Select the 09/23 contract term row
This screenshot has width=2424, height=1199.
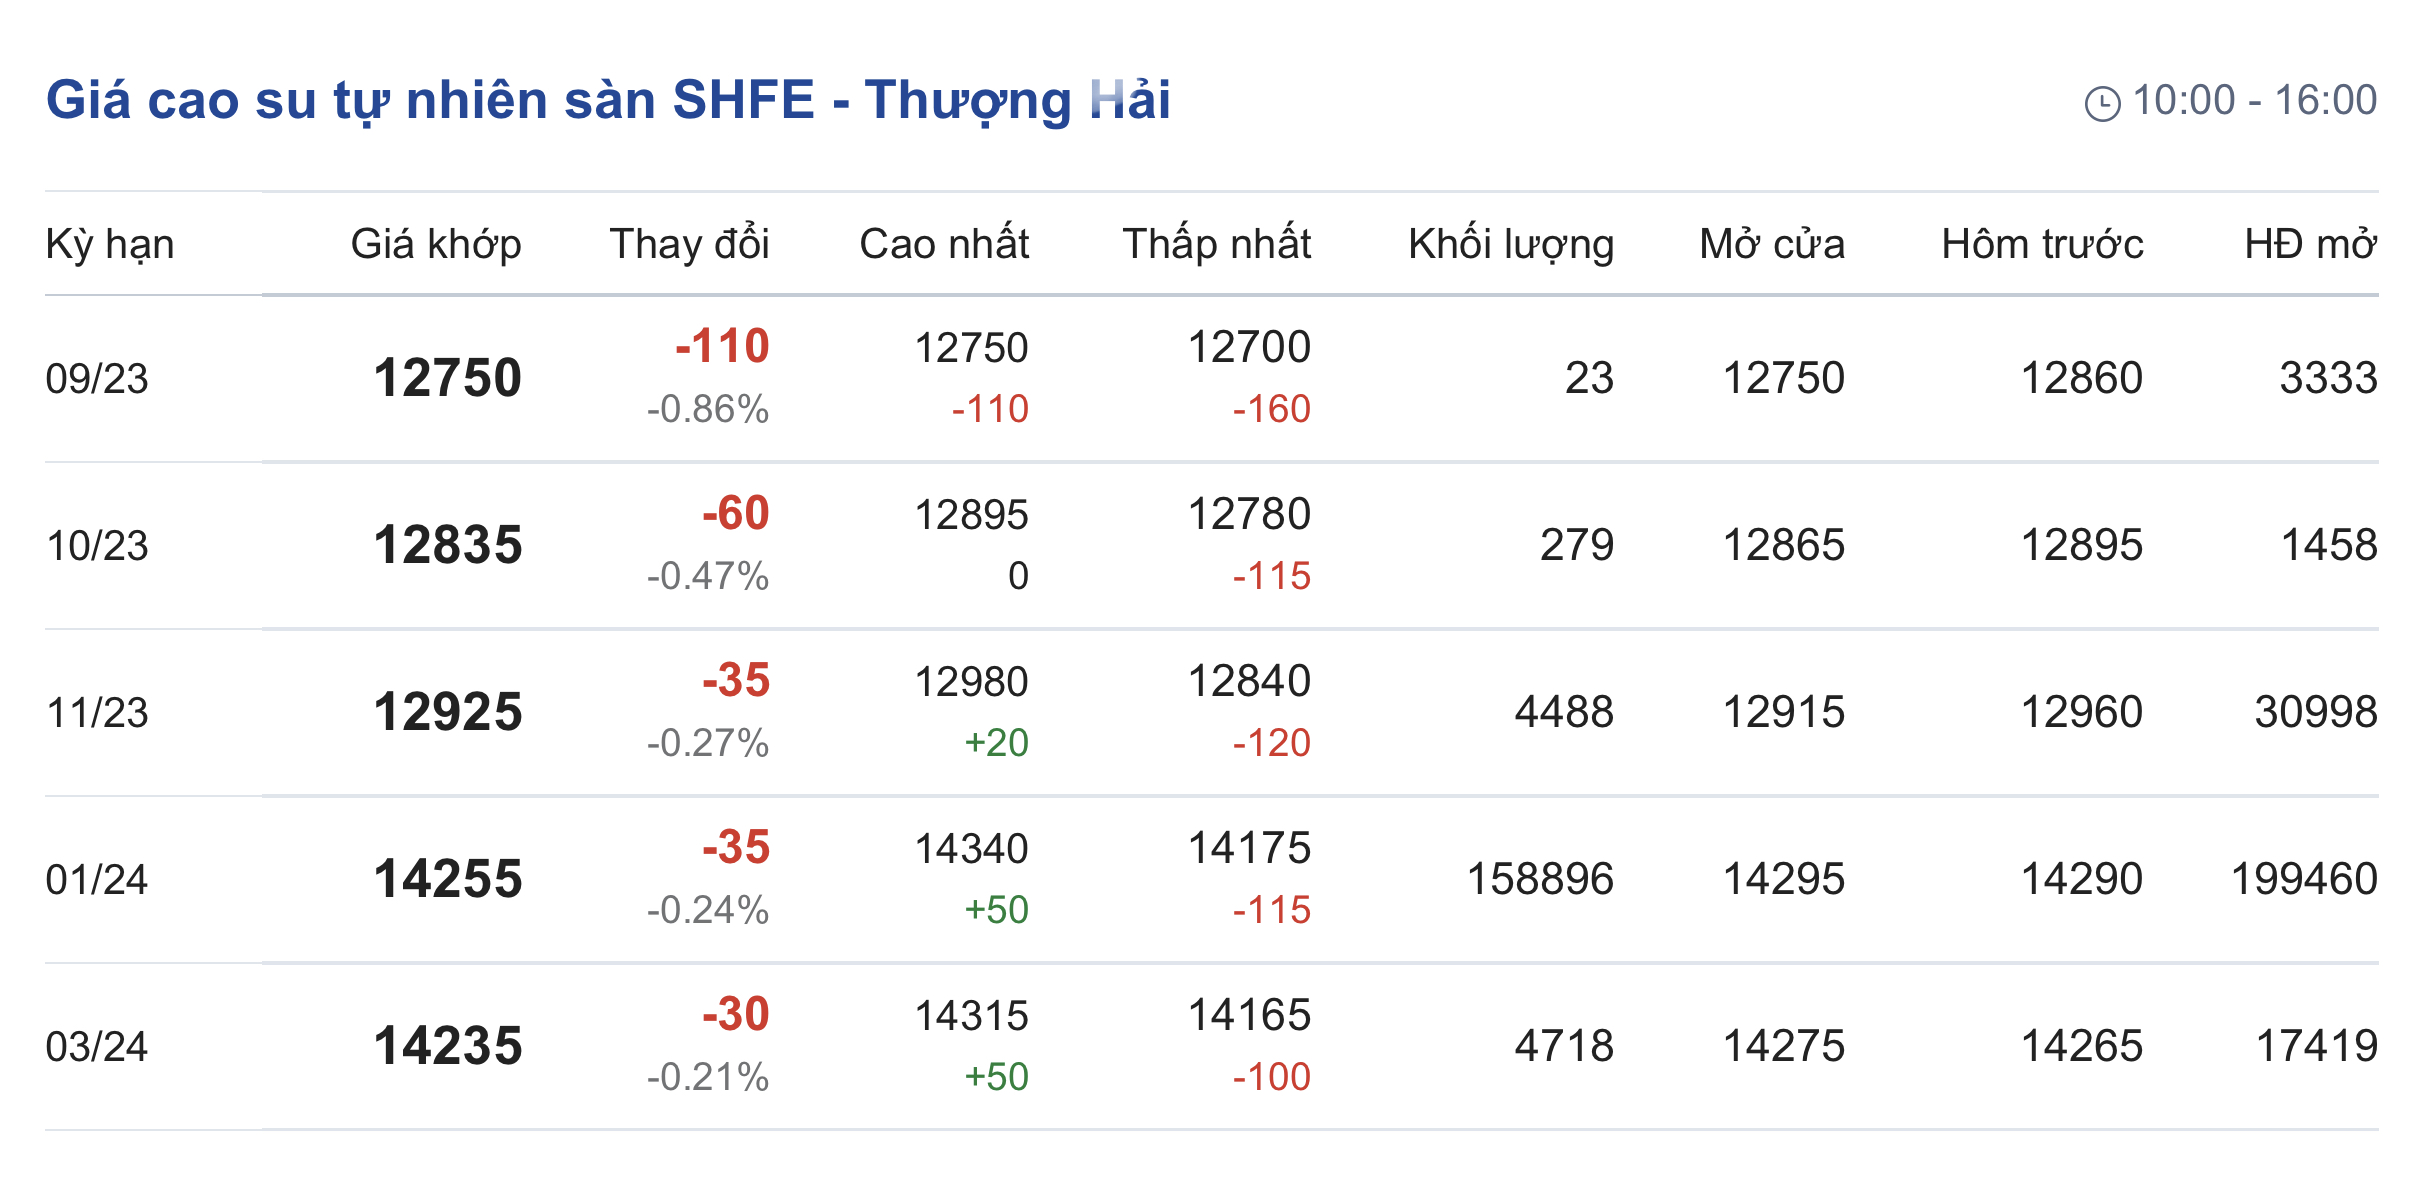point(97,379)
